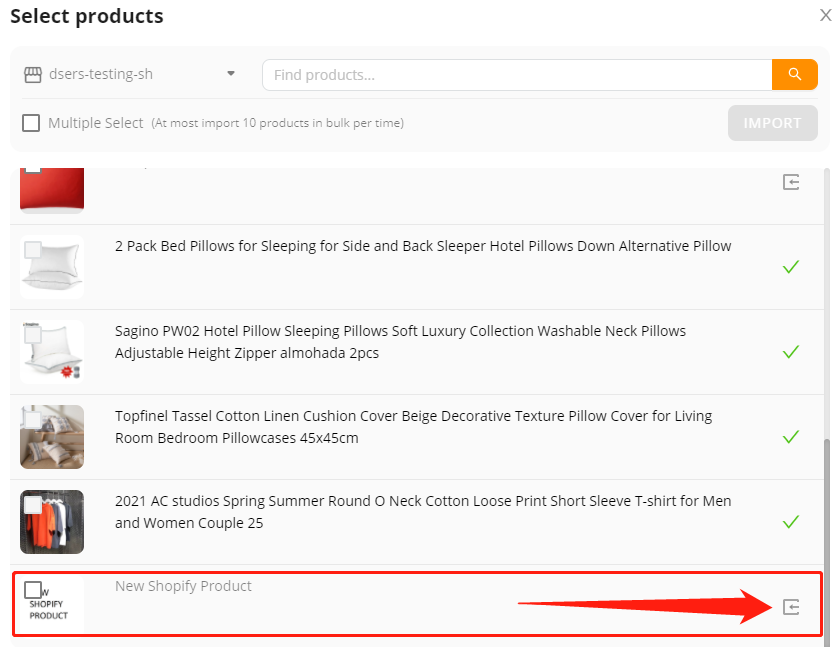
Task: Click the Find products search field
Action: (517, 75)
